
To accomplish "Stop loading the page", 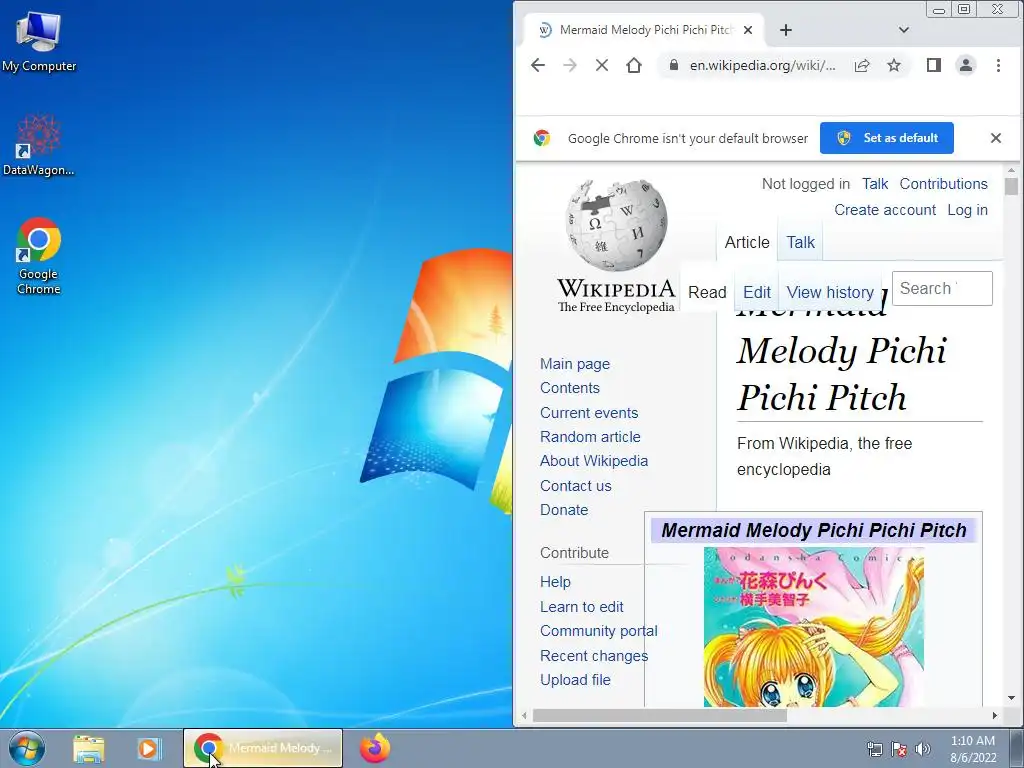I will coord(601,65).
